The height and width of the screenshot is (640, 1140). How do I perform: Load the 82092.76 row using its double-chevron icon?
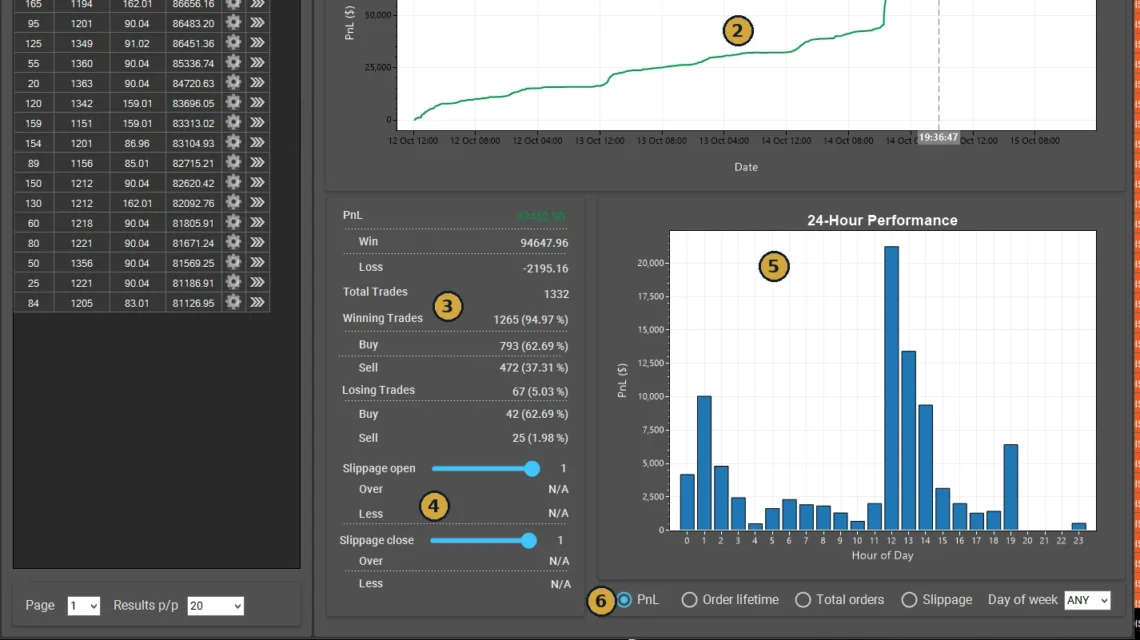257,203
